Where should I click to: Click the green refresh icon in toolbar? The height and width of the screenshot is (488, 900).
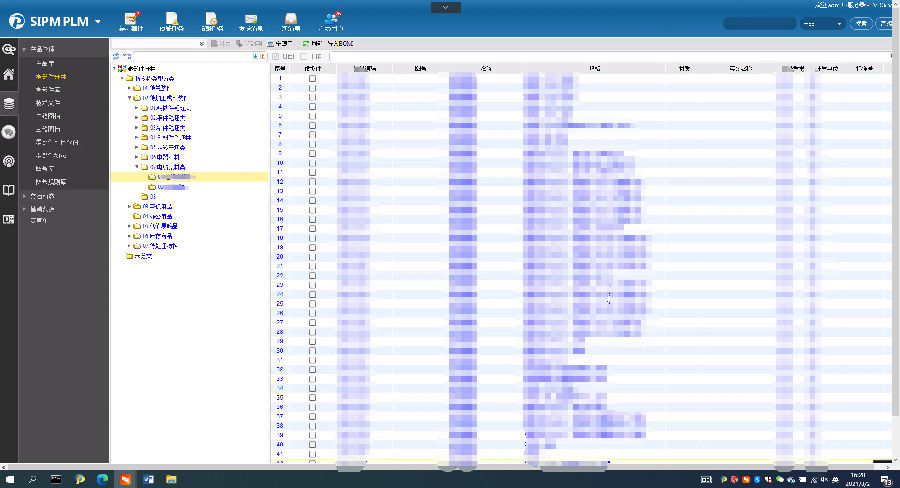(x=306, y=44)
